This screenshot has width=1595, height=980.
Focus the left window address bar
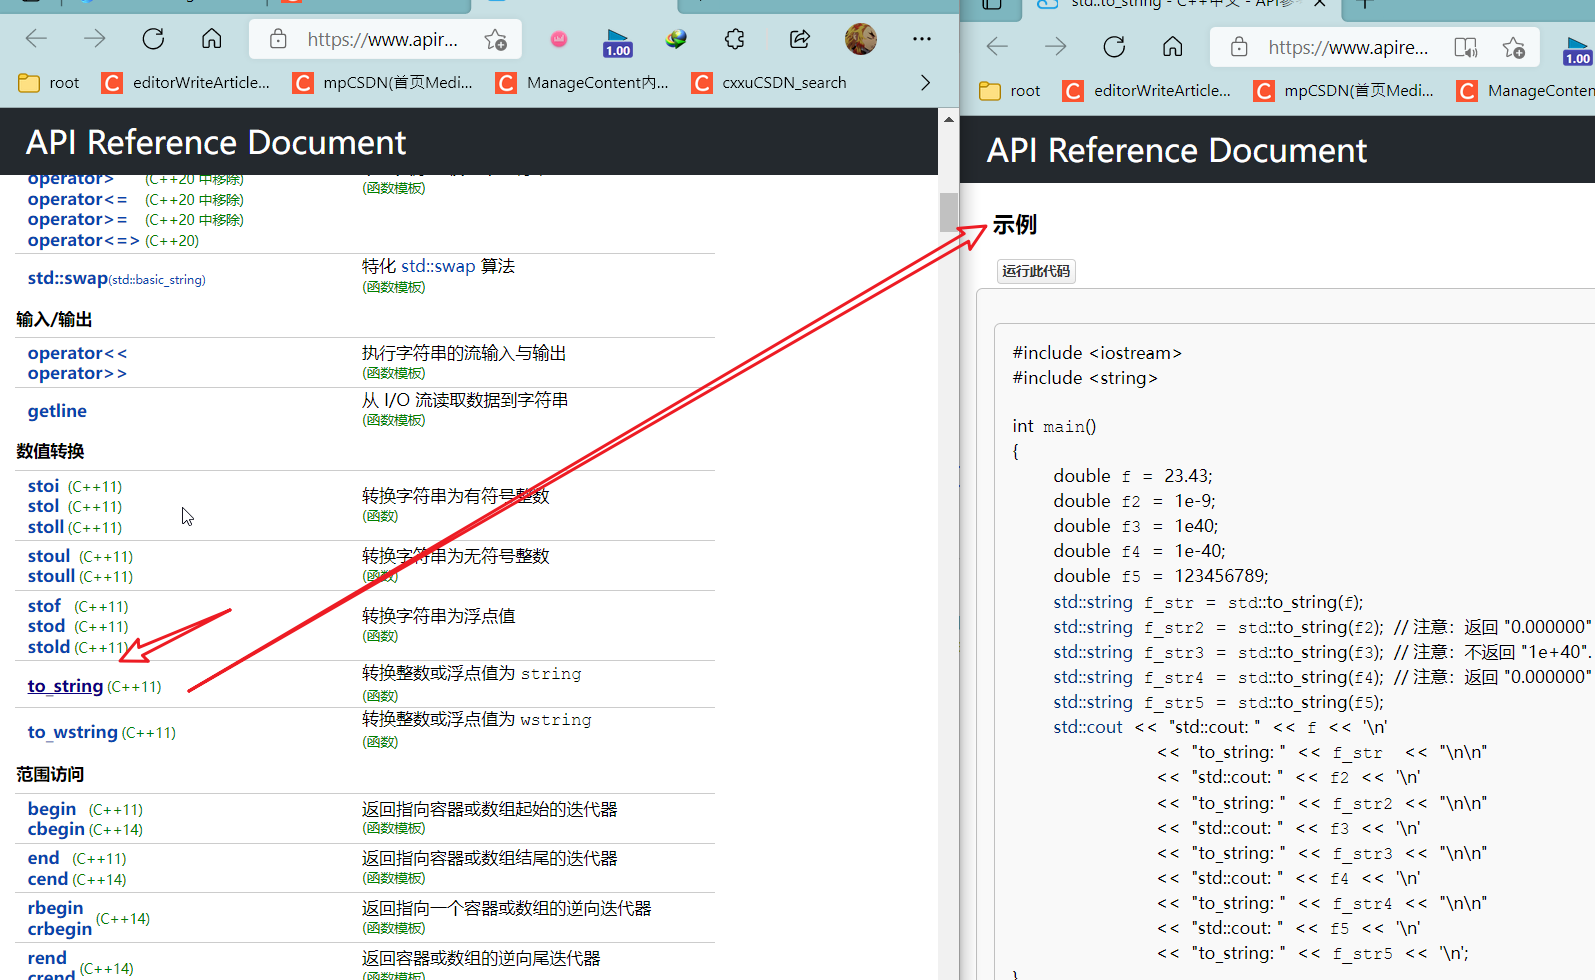coord(383,39)
